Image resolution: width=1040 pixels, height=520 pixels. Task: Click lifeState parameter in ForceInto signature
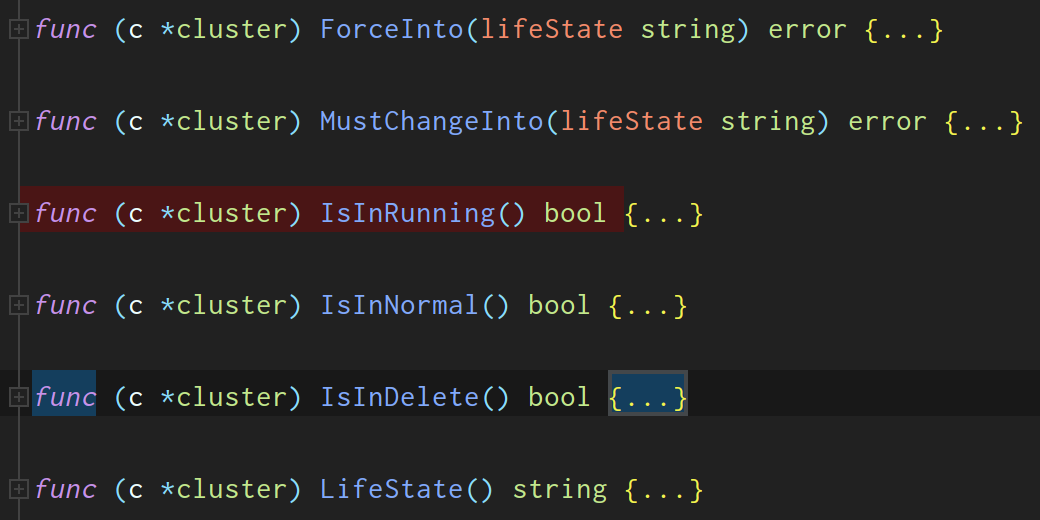[551, 30]
